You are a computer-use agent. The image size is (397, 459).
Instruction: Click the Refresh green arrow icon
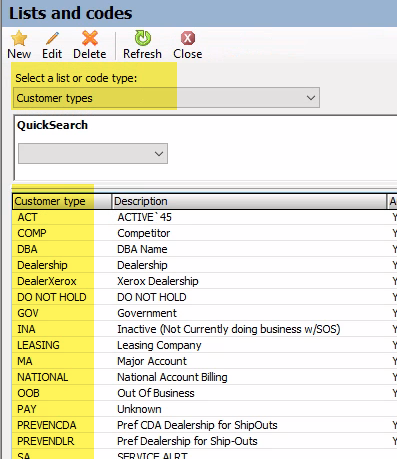point(143,38)
